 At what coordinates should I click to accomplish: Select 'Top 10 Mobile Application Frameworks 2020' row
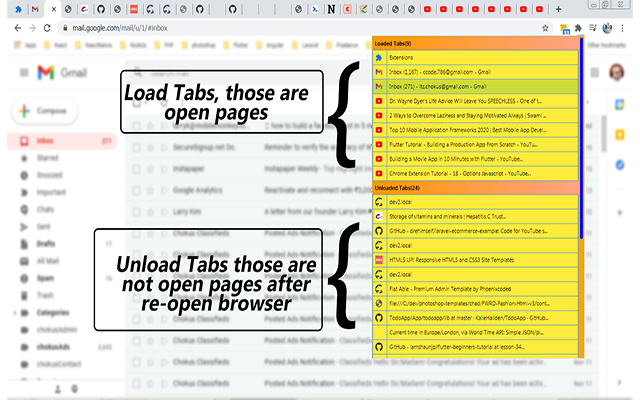[476, 130]
